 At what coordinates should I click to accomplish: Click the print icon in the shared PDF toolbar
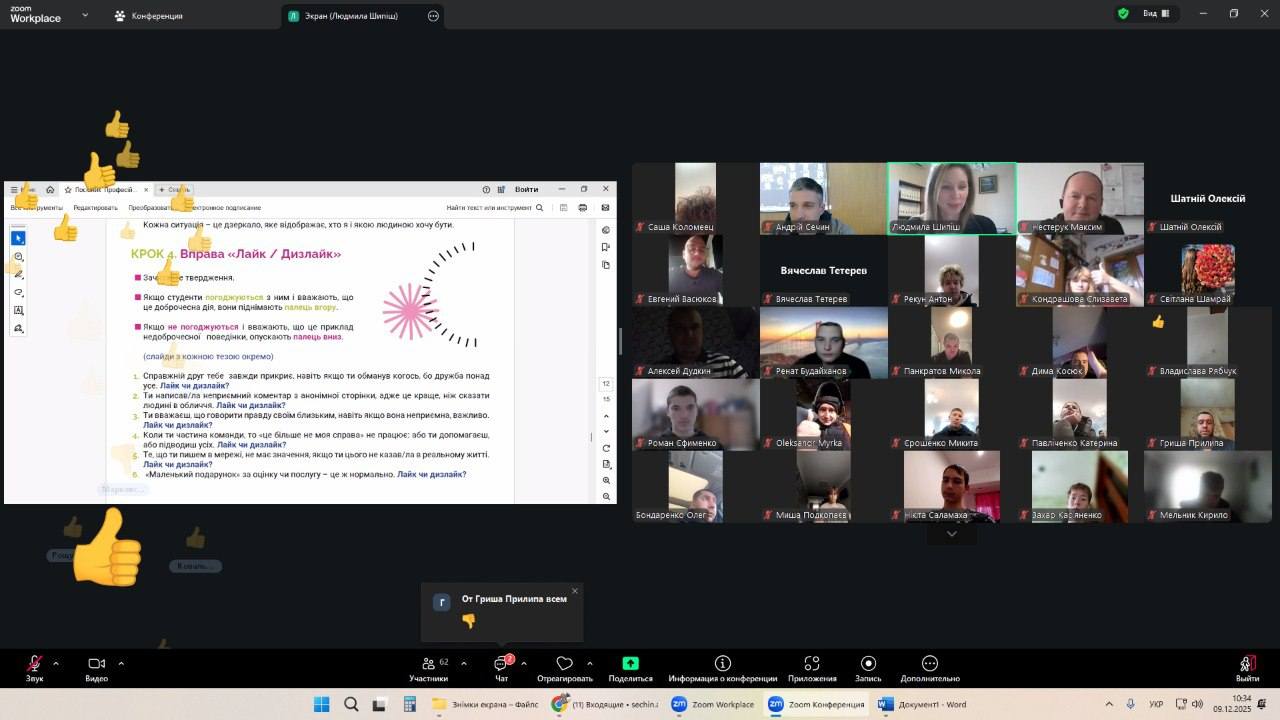click(583, 208)
